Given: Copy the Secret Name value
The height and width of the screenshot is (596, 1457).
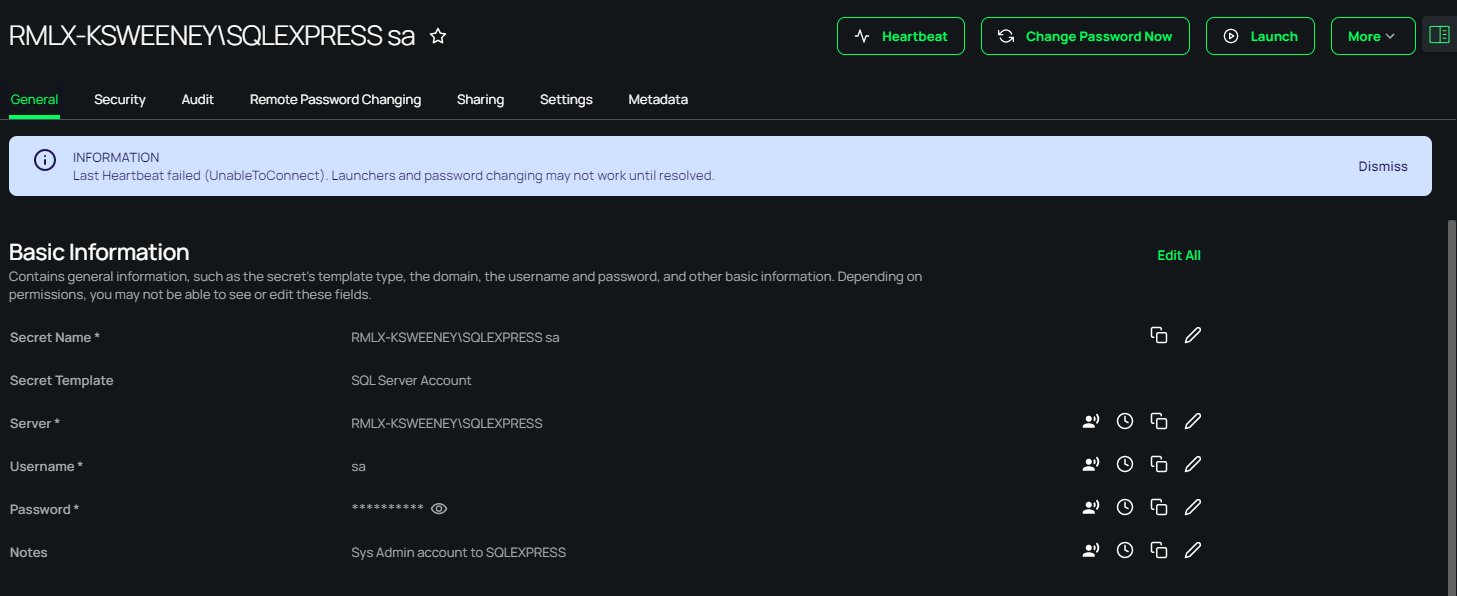Looking at the screenshot, I should pos(1159,335).
